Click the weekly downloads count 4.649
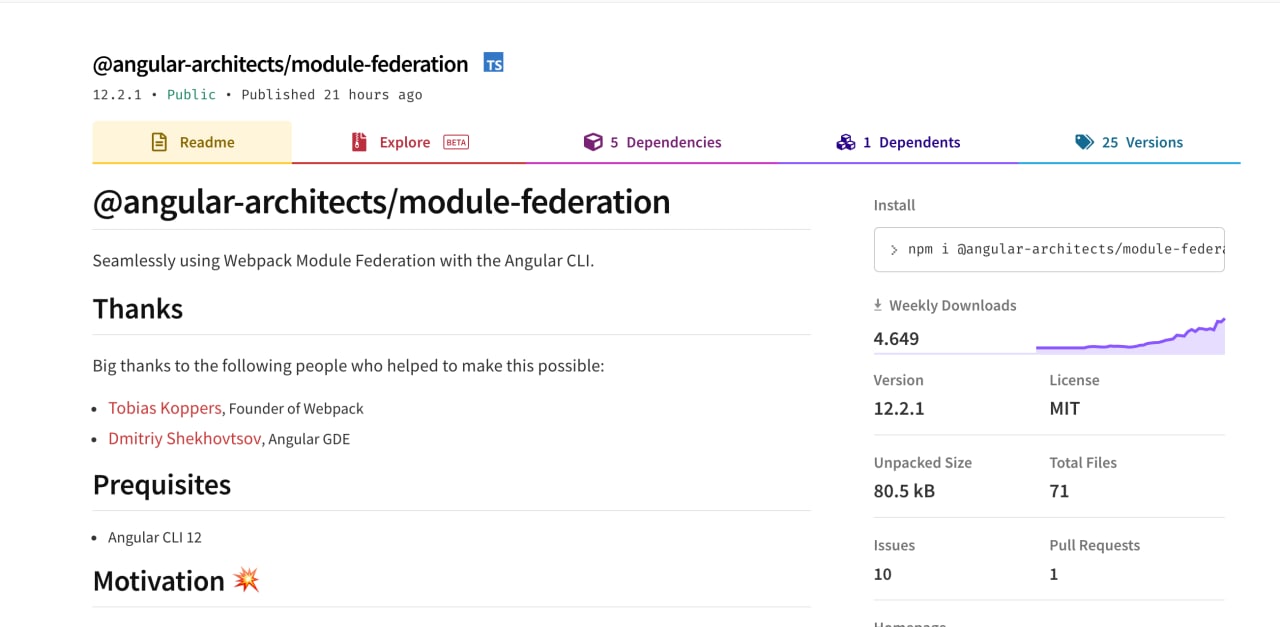 tap(896, 338)
